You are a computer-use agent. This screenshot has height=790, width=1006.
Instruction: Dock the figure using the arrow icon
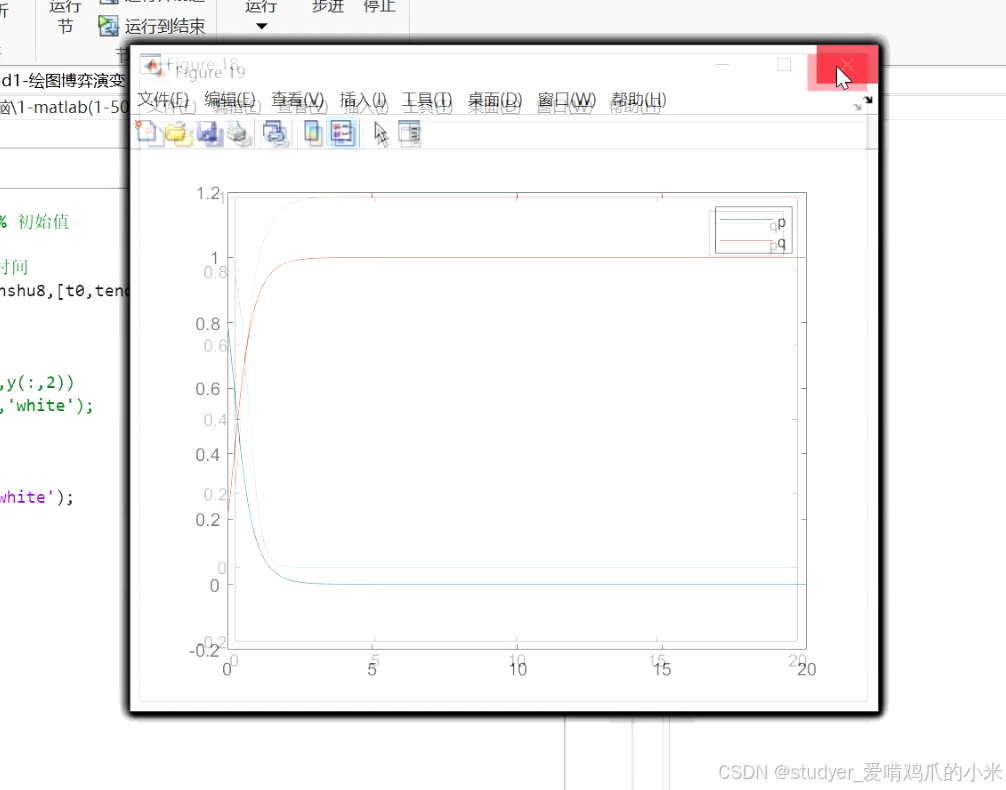pyautogui.click(x=868, y=99)
